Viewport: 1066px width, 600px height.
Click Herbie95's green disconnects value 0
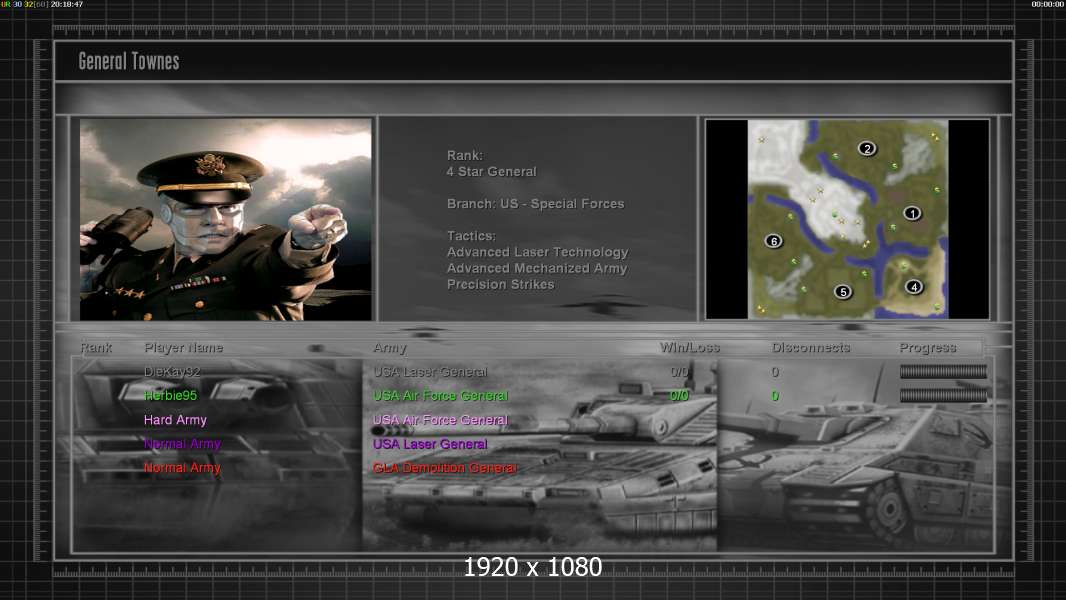pyautogui.click(x=775, y=395)
